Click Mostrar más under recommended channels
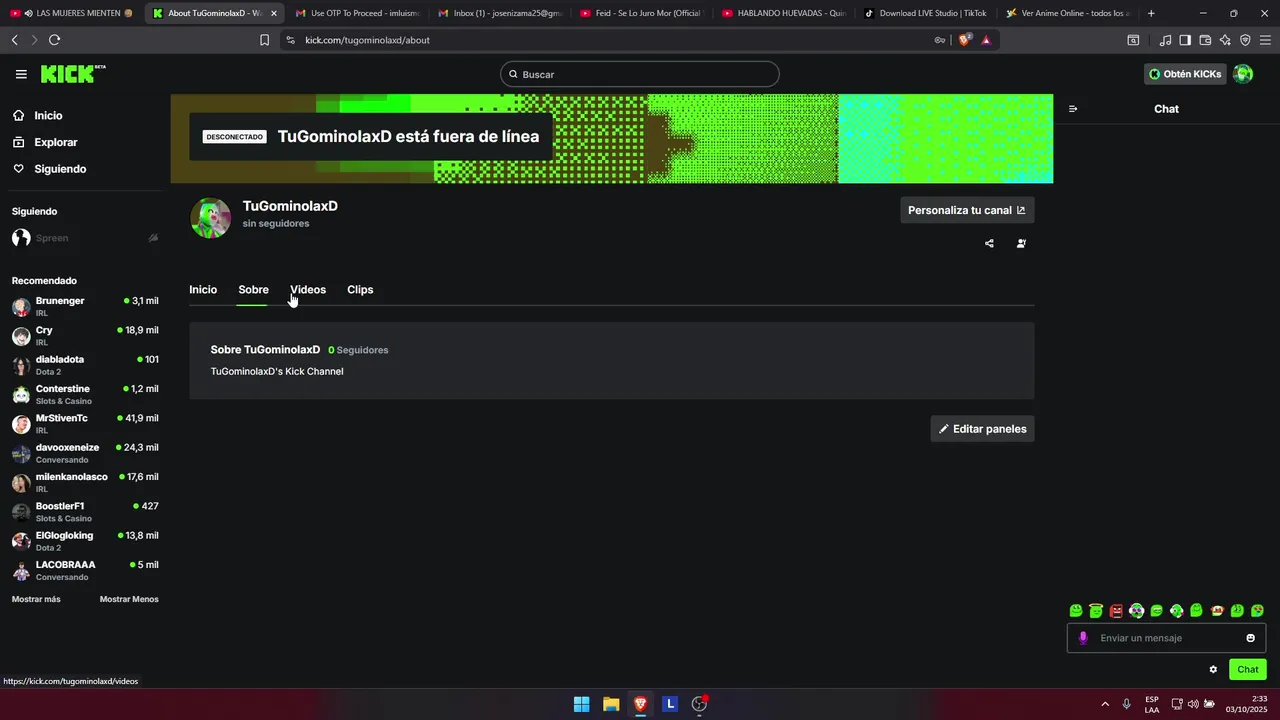The width and height of the screenshot is (1280, 720). (36, 599)
